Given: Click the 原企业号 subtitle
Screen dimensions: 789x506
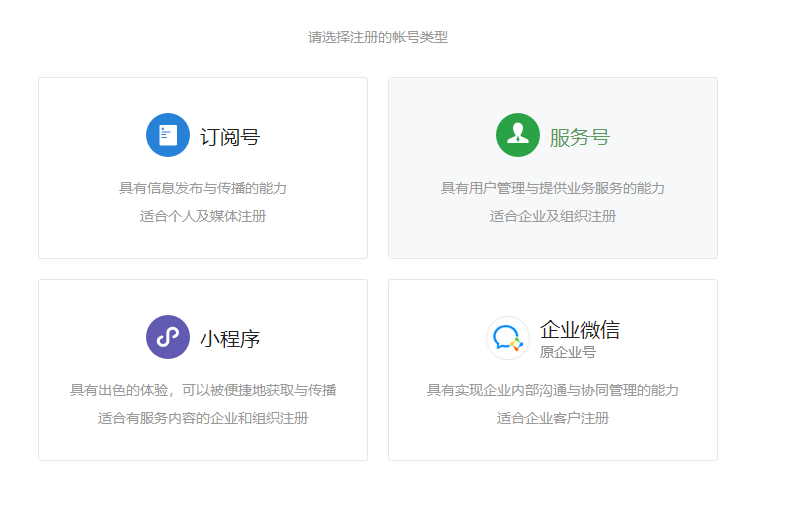Looking at the screenshot, I should point(568,352).
